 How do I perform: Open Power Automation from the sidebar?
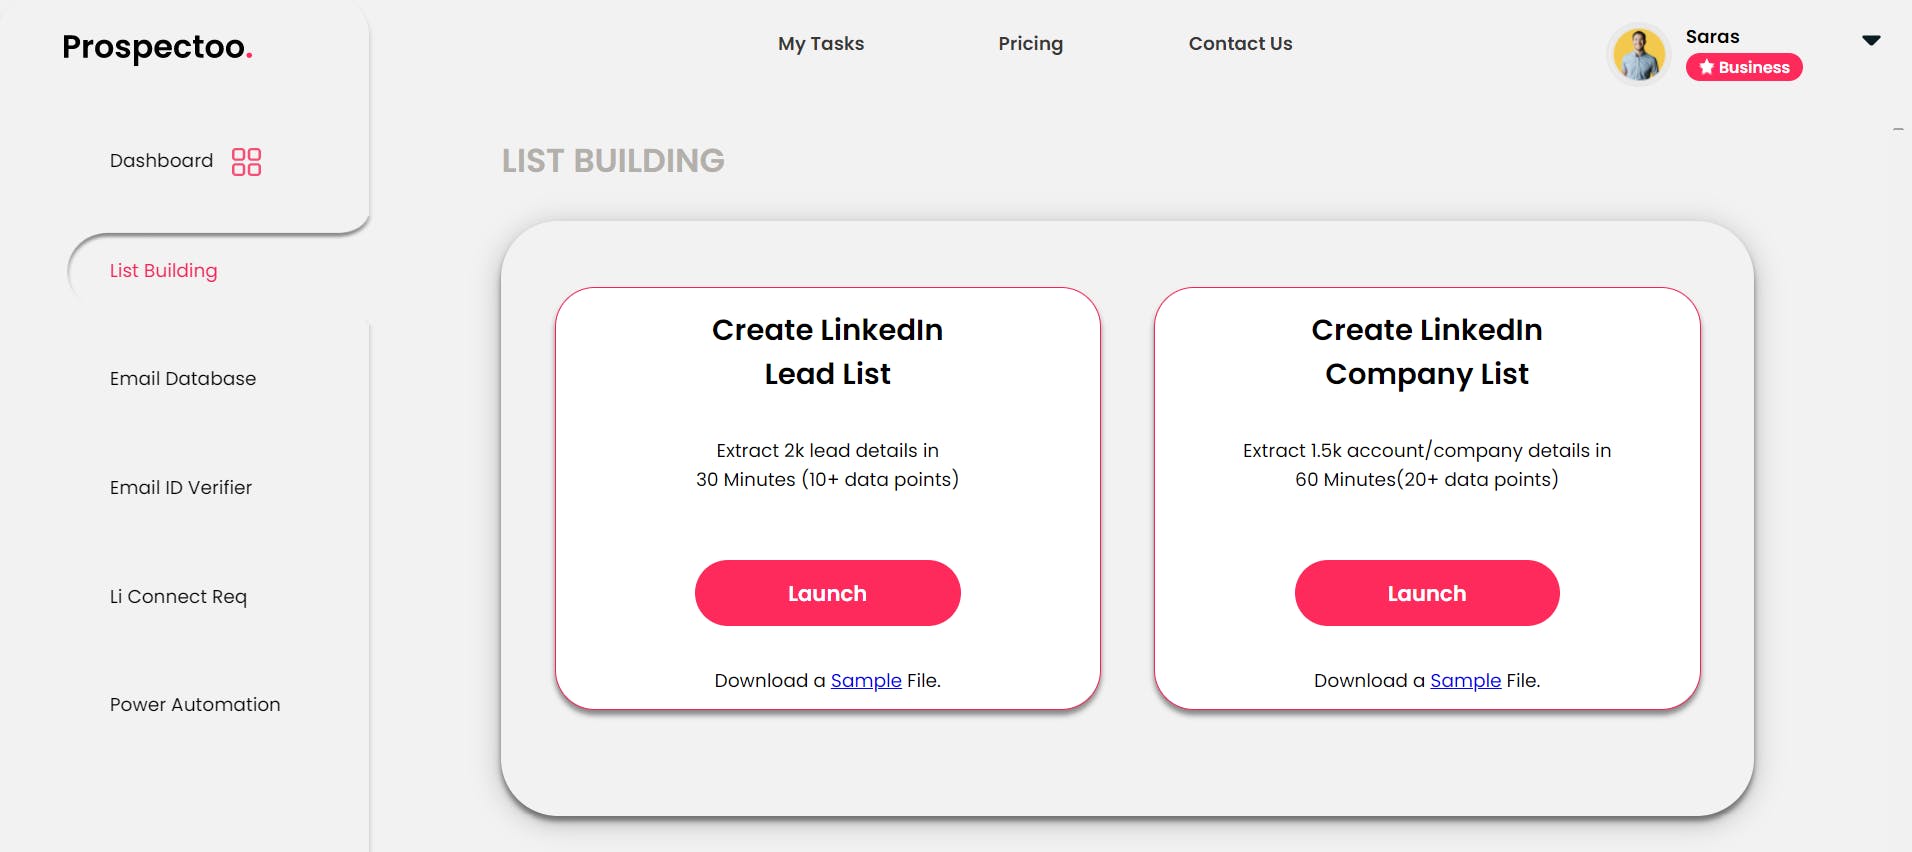pyautogui.click(x=195, y=705)
